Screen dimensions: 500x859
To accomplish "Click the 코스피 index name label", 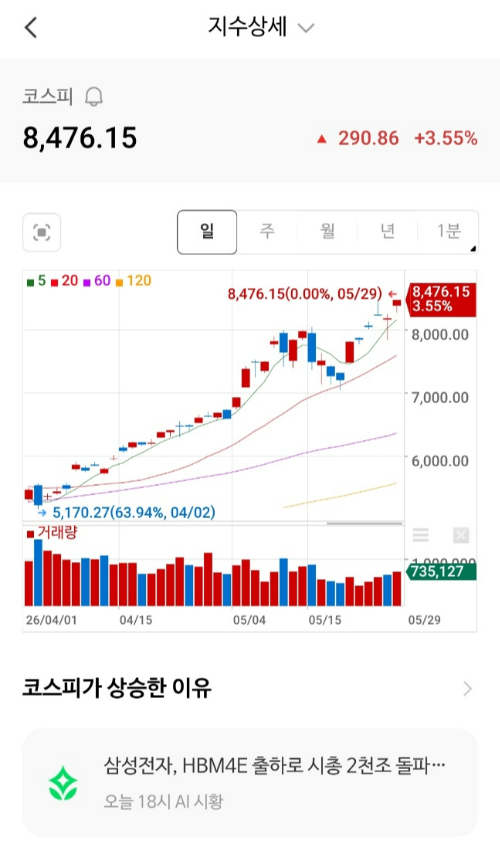I will [x=48, y=96].
